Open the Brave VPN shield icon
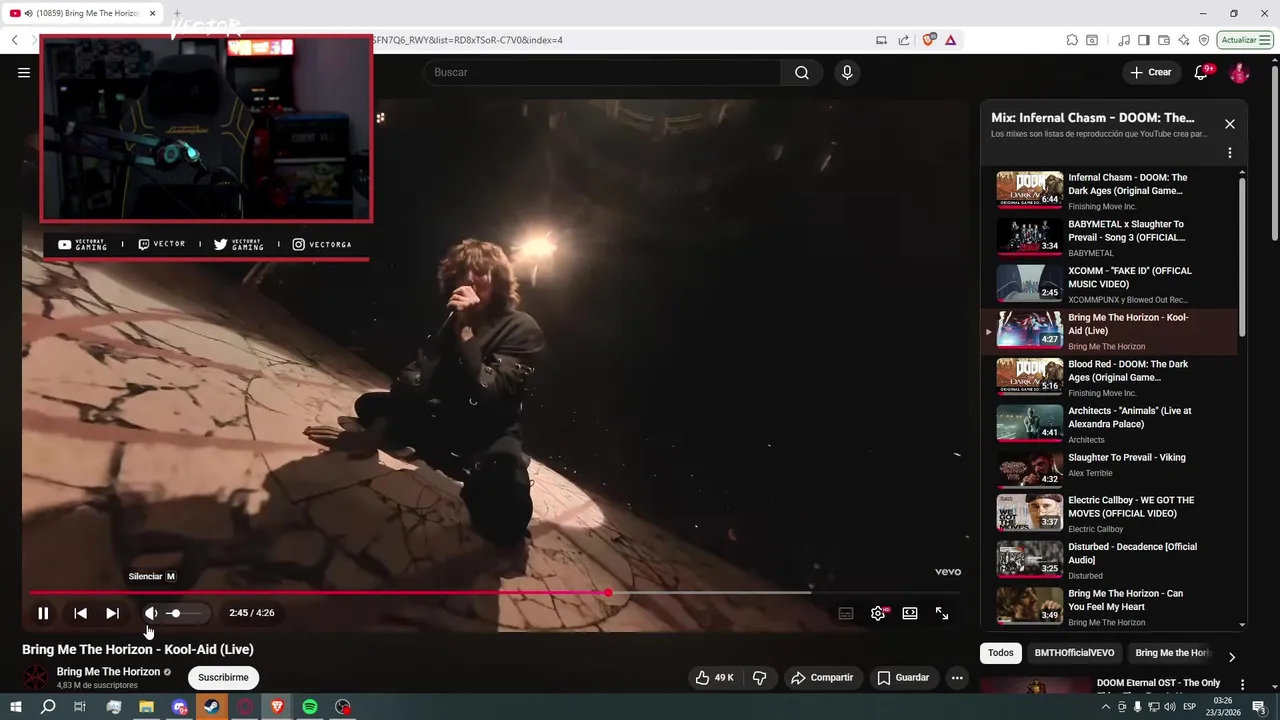This screenshot has width=1280, height=720. pyautogui.click(x=1204, y=40)
